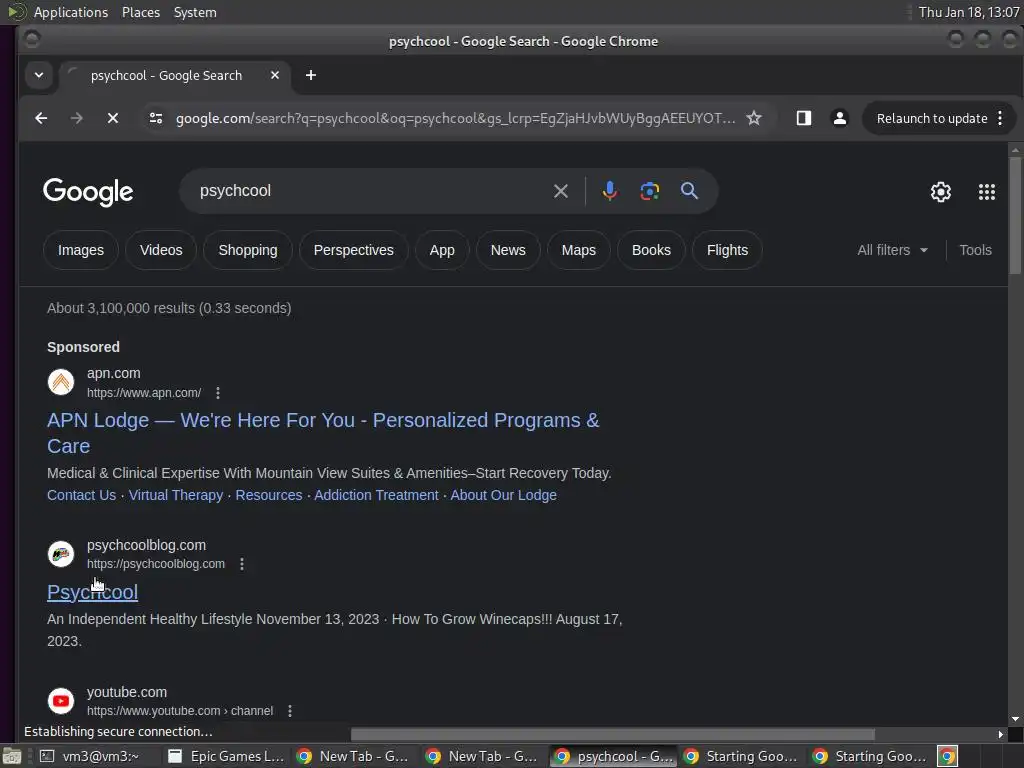Click the YouTube favicon
This screenshot has width=1024, height=768.
pos(61,701)
